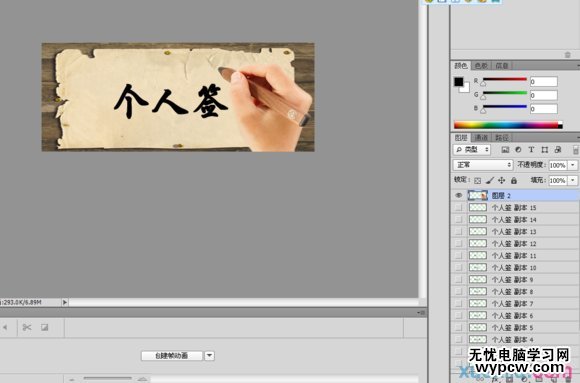Click the B value input field
Screen dimensions: 580x383
(543, 109)
